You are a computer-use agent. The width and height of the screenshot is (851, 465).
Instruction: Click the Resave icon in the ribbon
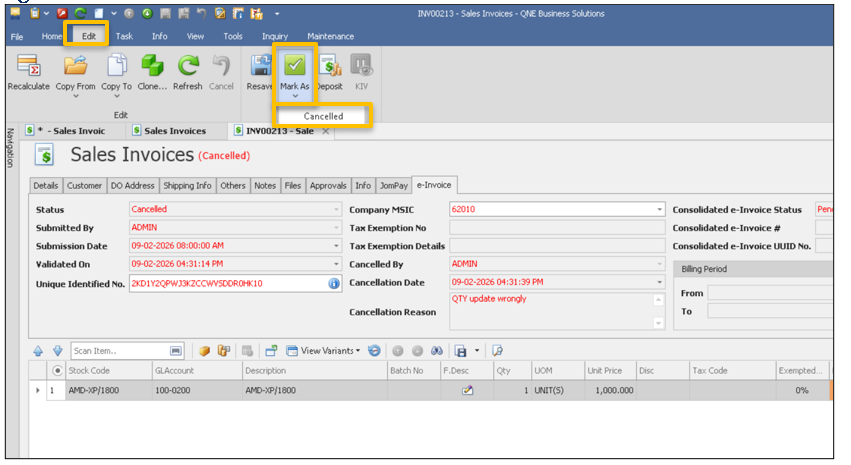click(260, 67)
